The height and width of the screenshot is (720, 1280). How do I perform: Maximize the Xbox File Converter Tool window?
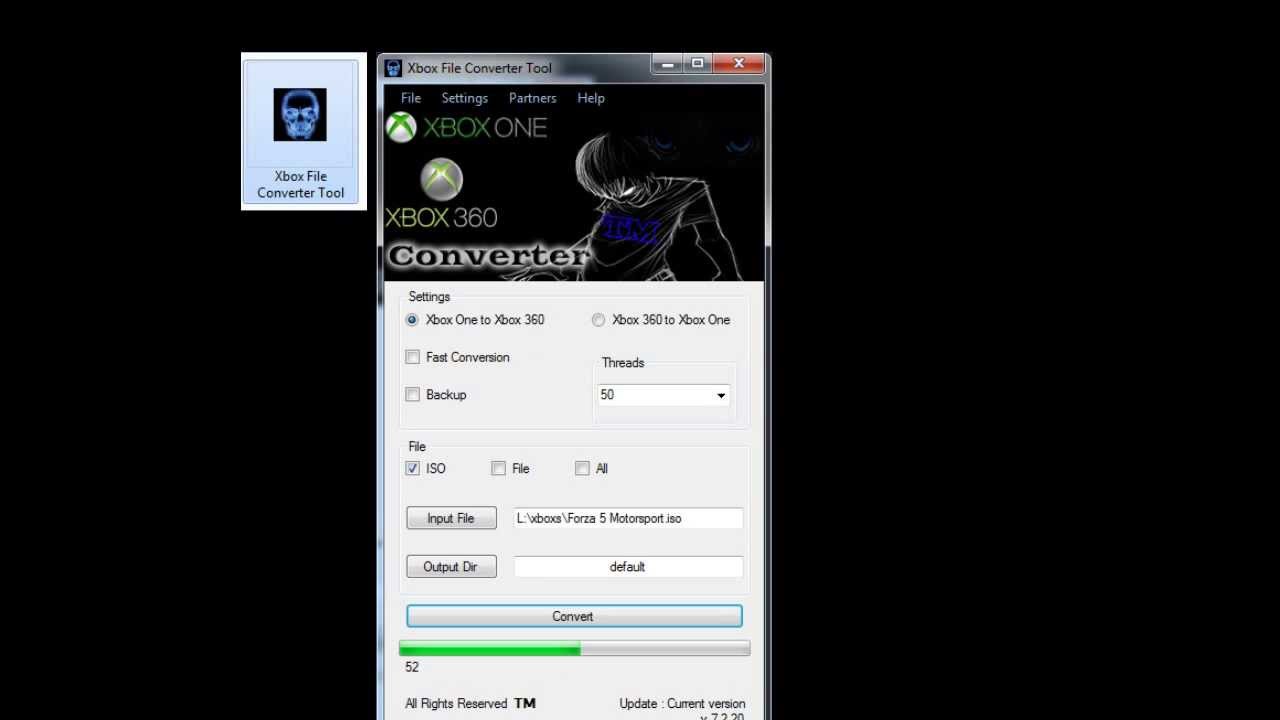click(x=697, y=65)
